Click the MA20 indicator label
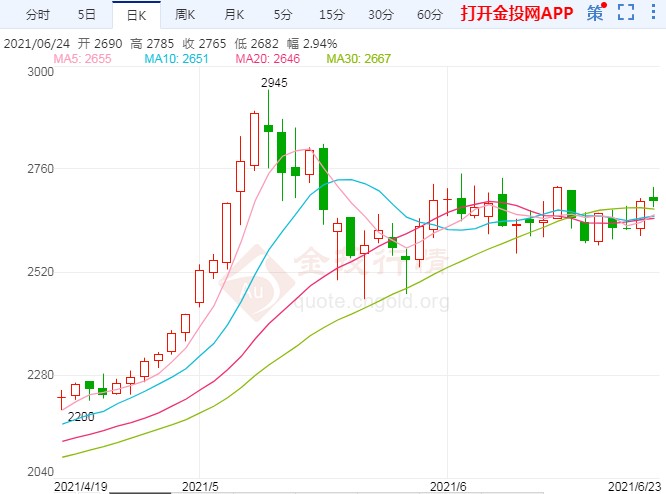 [268, 59]
